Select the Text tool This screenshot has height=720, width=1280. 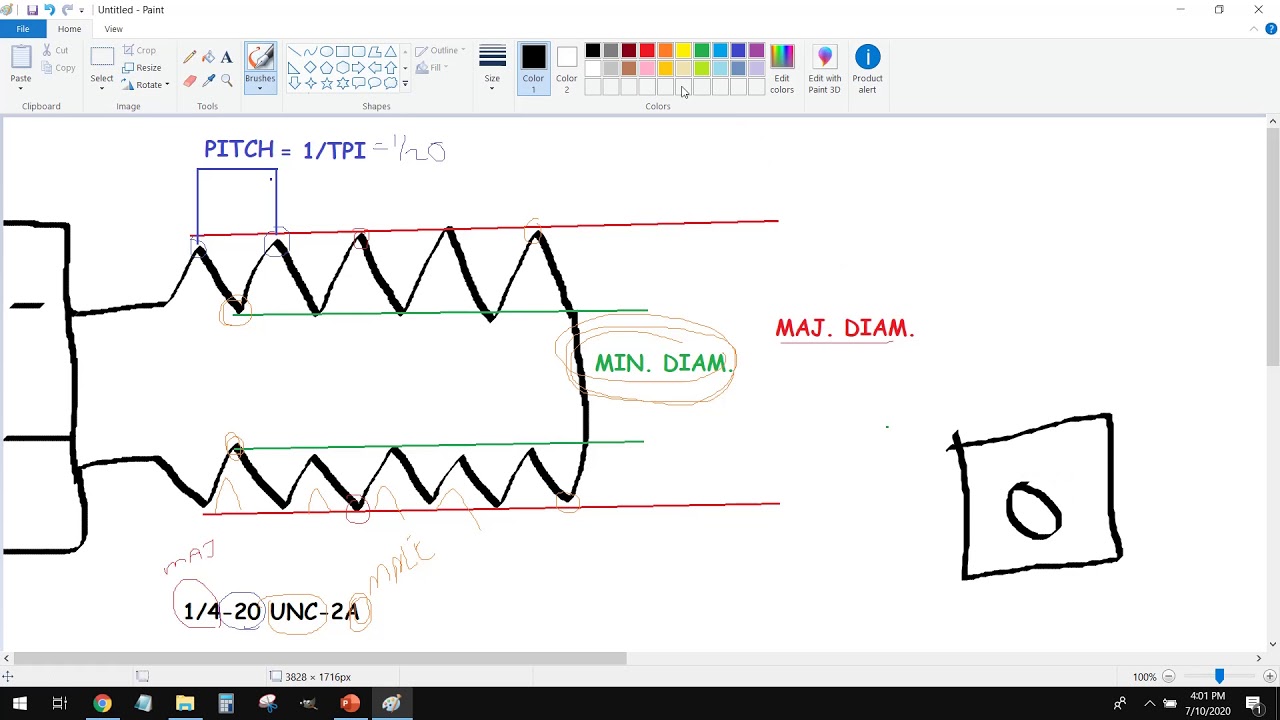pyautogui.click(x=227, y=57)
